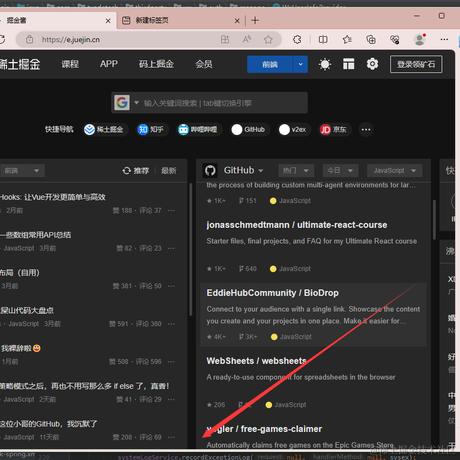Open free-games-claimer repository
This screenshot has height=460, width=460.
pos(264,429)
